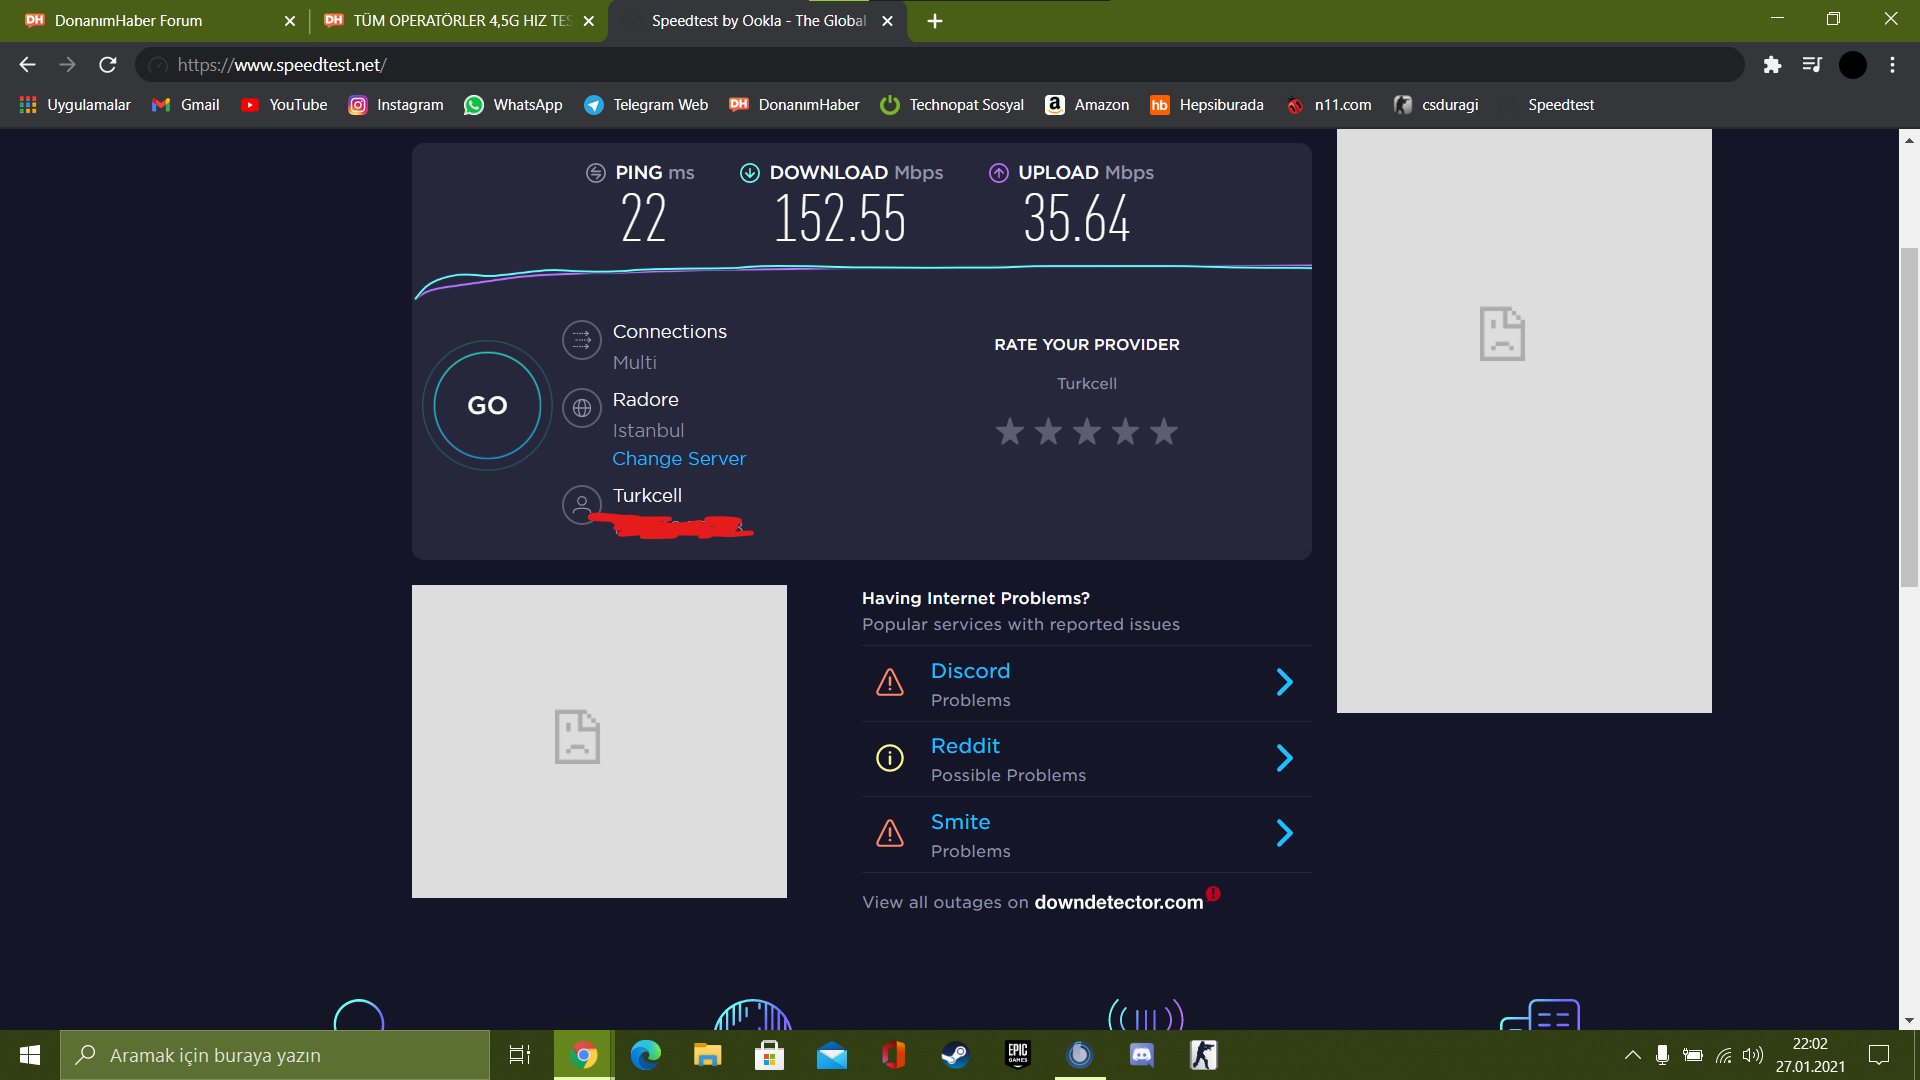1920x1080 pixels.
Task: Open the Hepsiburada bookmark
Action: (1207, 105)
